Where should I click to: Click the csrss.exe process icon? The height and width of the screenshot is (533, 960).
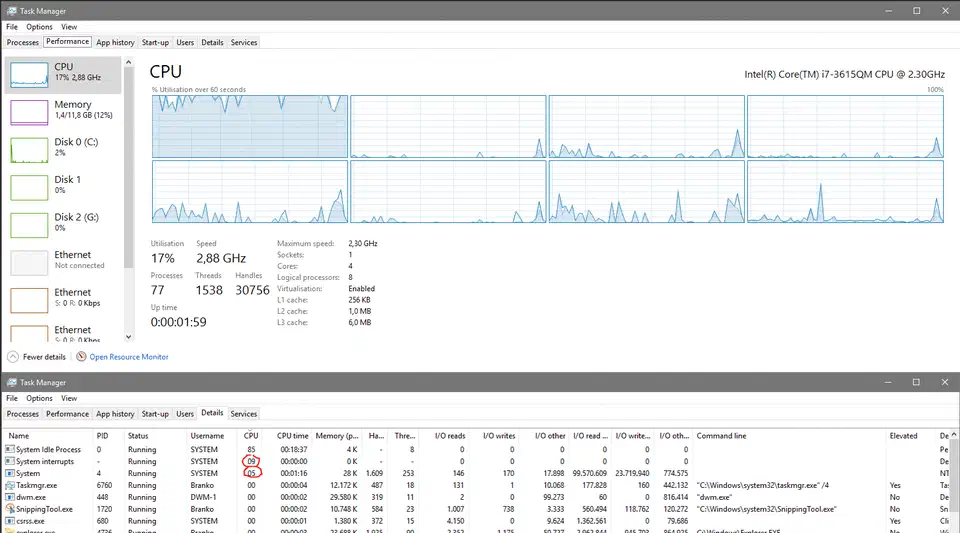point(10,521)
